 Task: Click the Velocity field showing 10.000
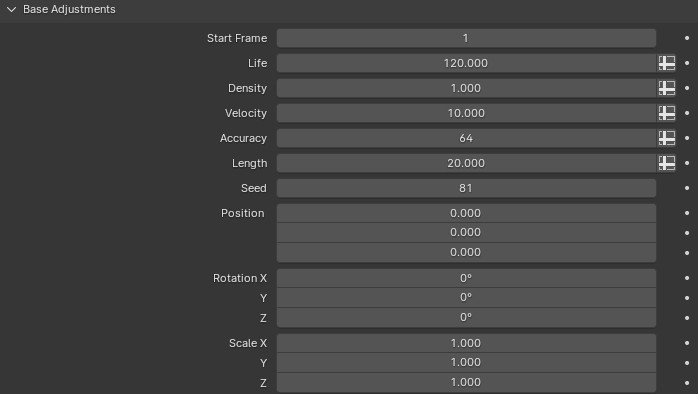pyautogui.click(x=466, y=113)
